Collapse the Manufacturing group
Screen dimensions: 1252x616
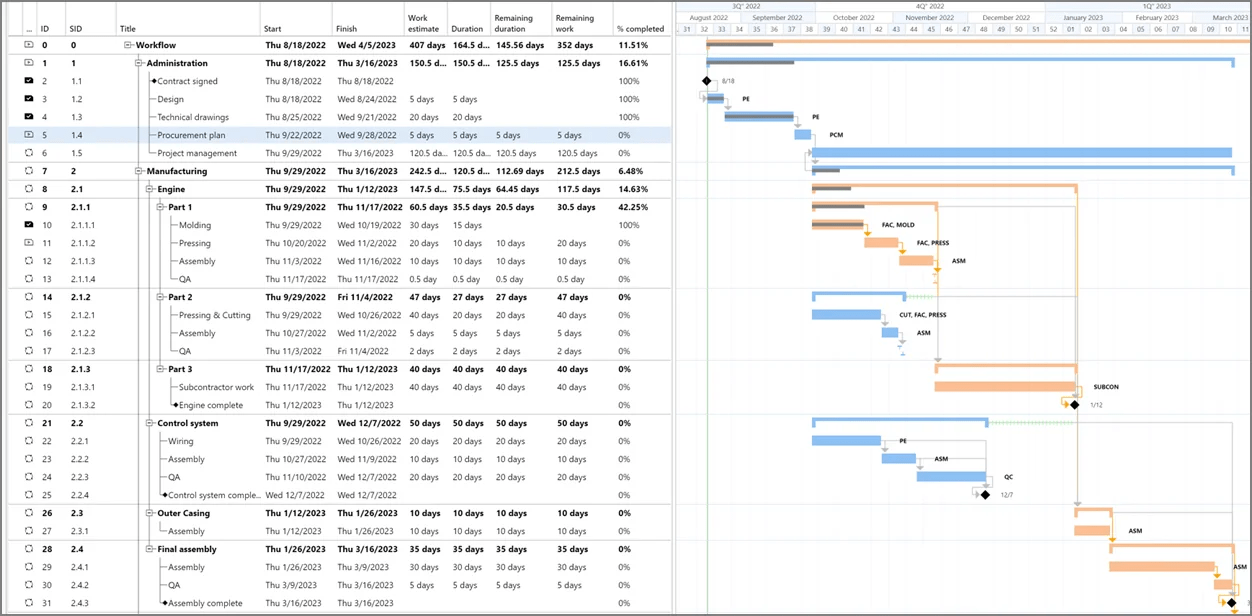point(139,171)
